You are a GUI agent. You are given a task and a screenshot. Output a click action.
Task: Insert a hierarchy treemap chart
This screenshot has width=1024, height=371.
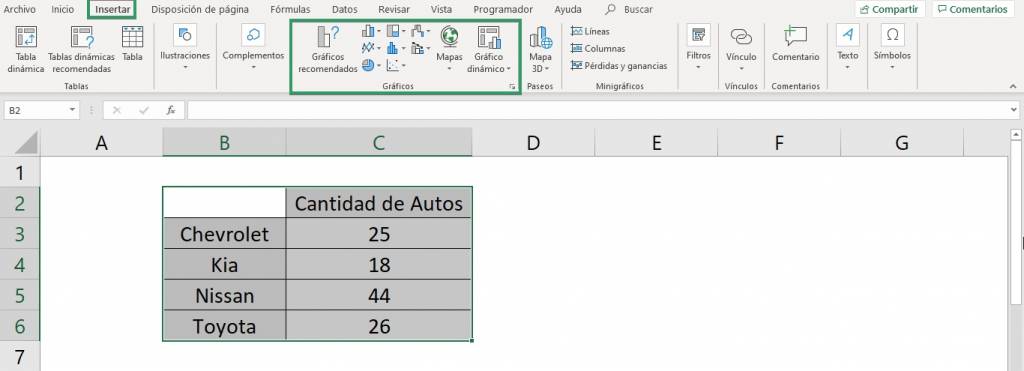point(396,31)
